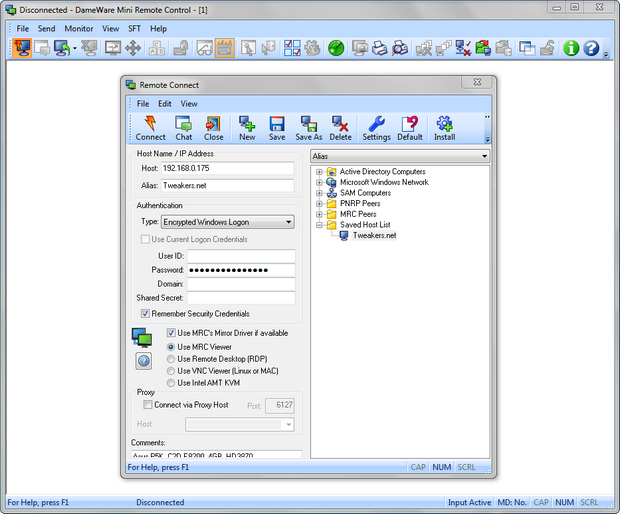
Task: Click the blue question mark help icon
Action: (591, 48)
